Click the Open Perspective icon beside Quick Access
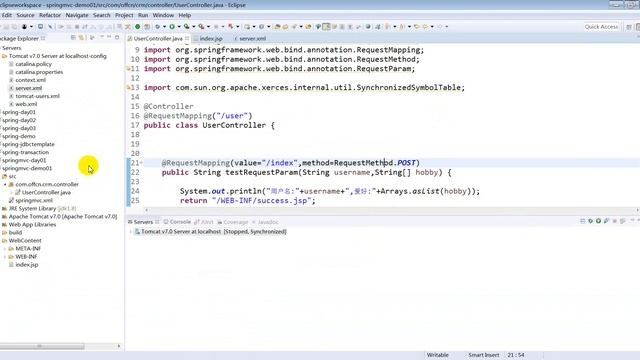This screenshot has height=360, width=640. pos(629,27)
